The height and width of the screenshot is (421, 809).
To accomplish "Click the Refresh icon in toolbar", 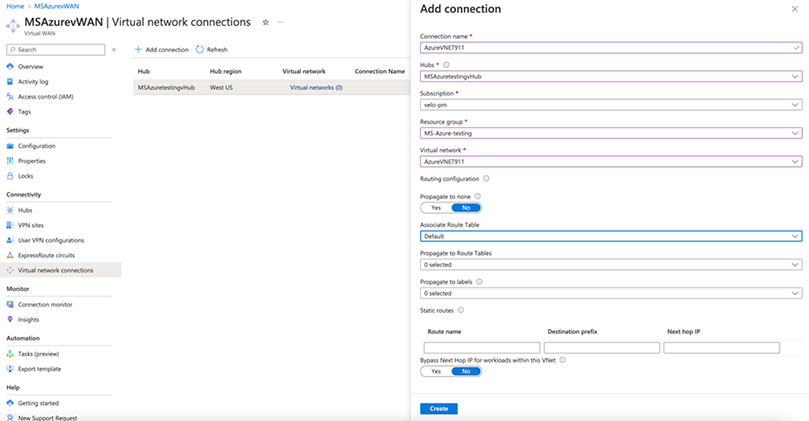I will click(200, 49).
